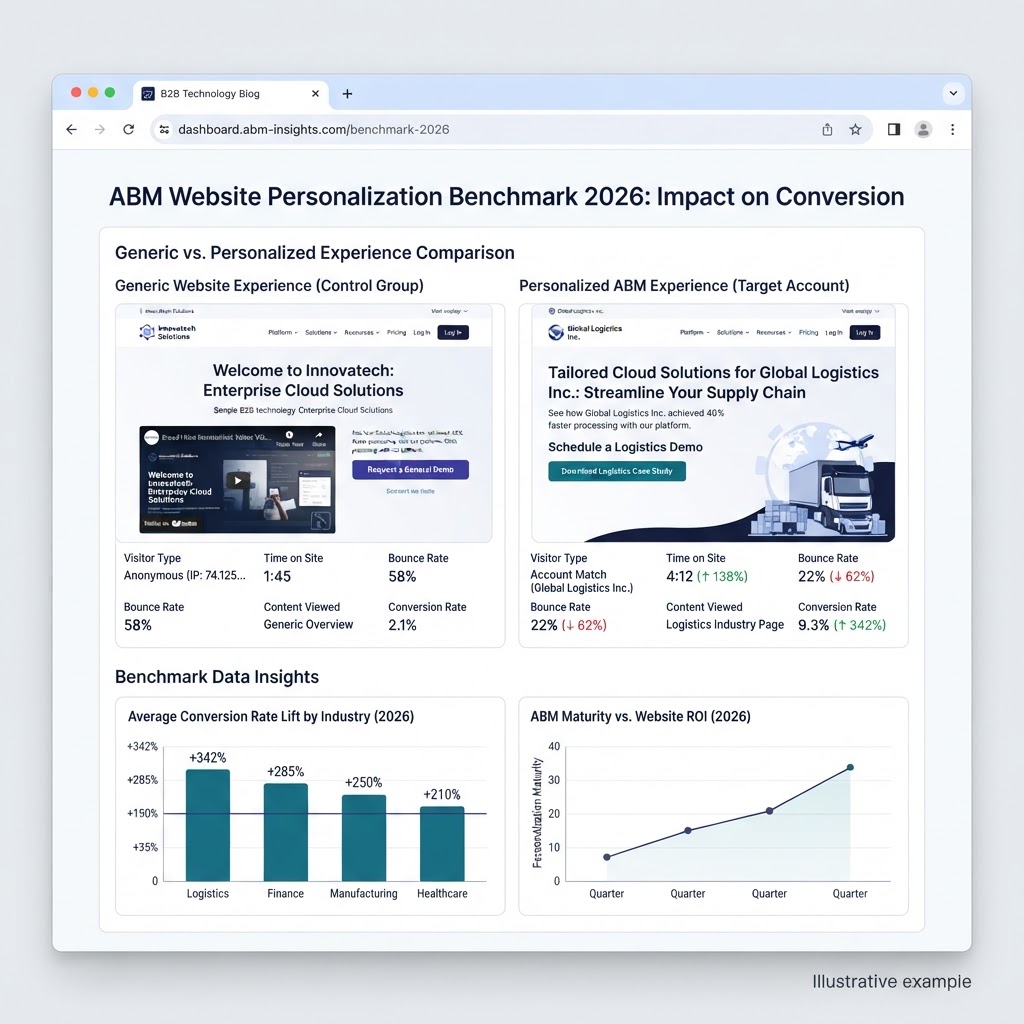Screen dimensions: 1024x1024
Task: Close the B2B Technology Blog tab
Action: click(315, 93)
